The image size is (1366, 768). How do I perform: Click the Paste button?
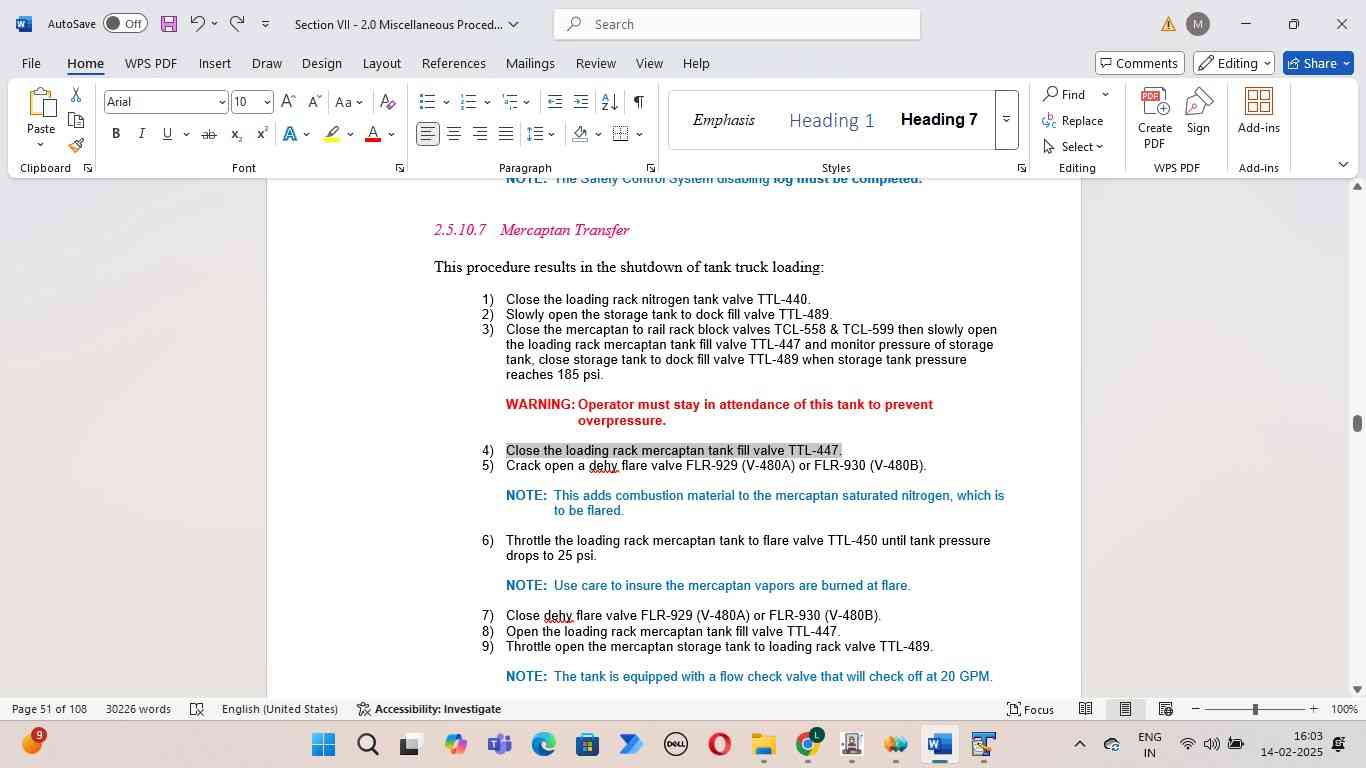point(41,118)
